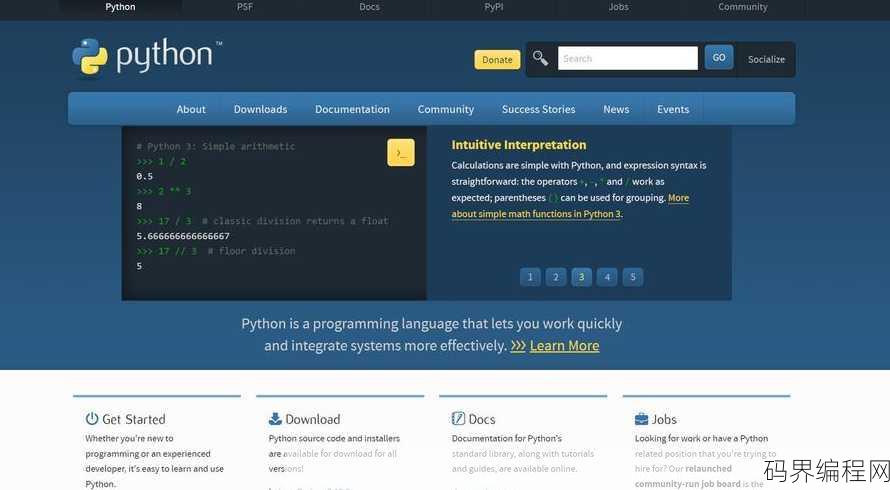
Task: Click the Download heading
Action: (313, 419)
